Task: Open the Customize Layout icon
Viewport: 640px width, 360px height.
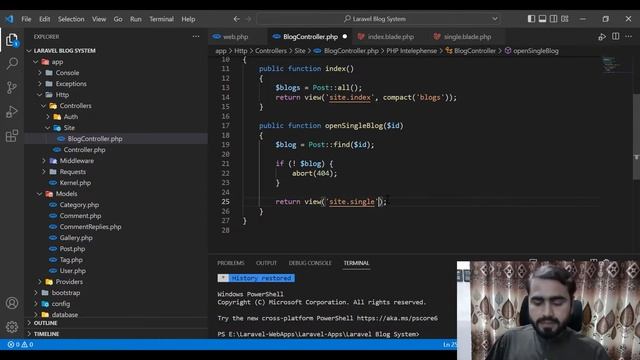Action: pos(564,19)
